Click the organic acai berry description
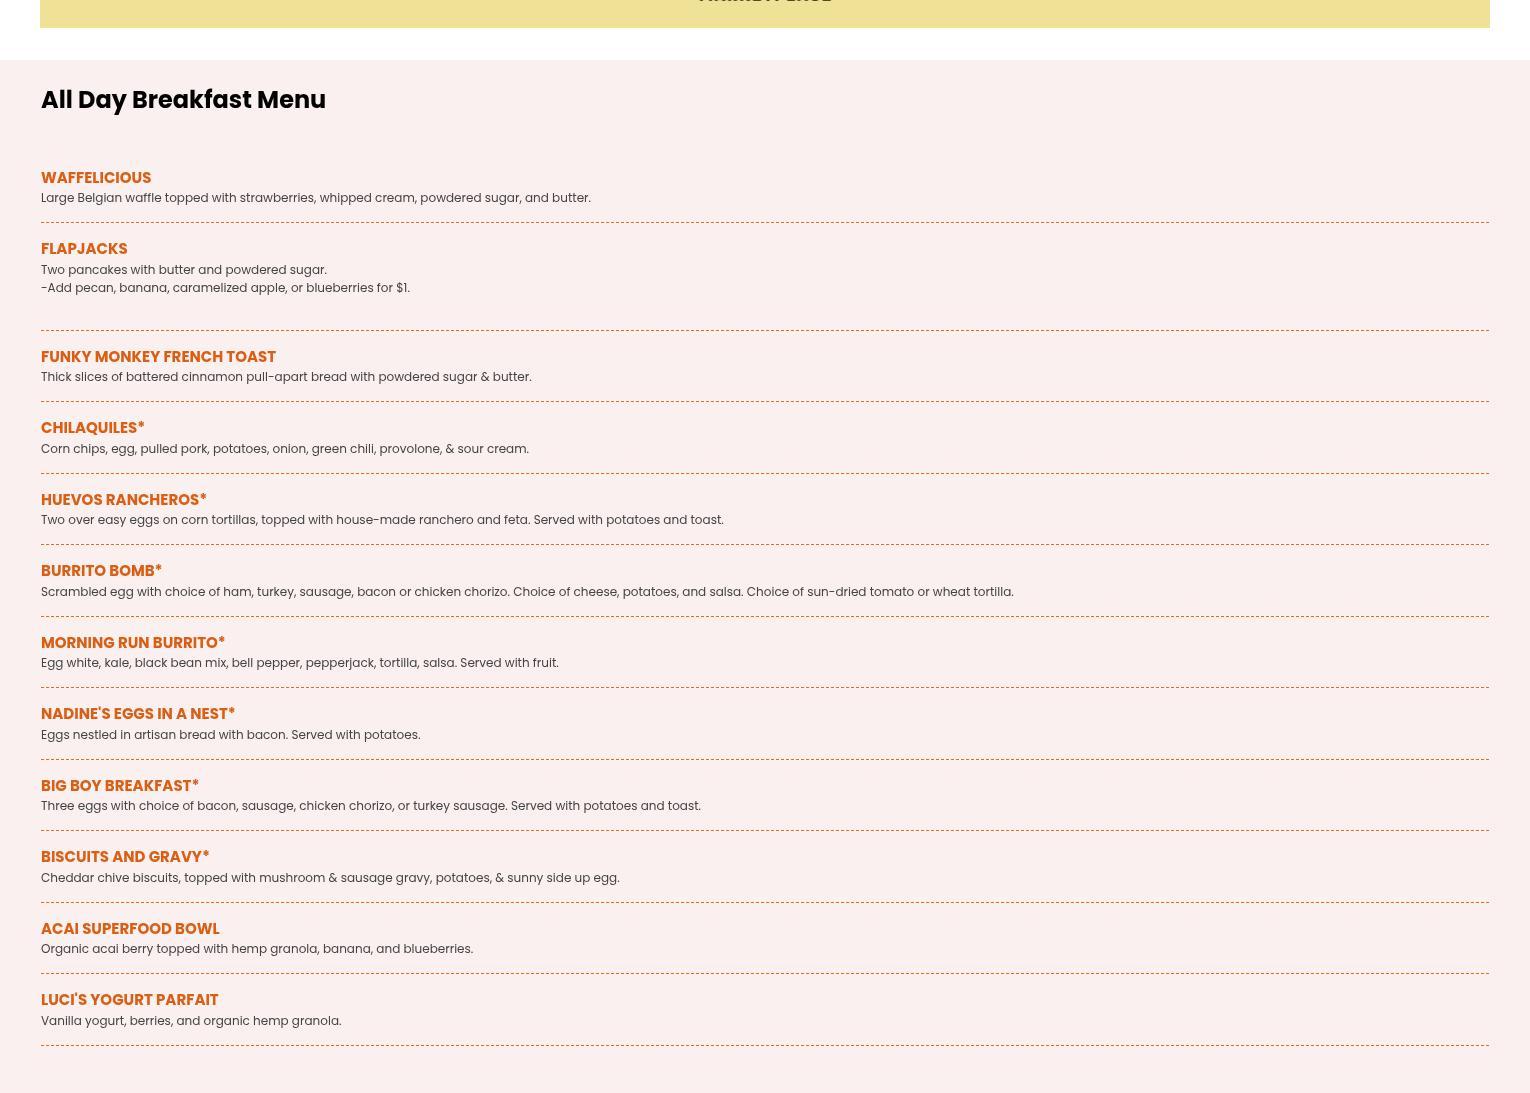The image size is (1530, 1093). pyautogui.click(x=256, y=949)
